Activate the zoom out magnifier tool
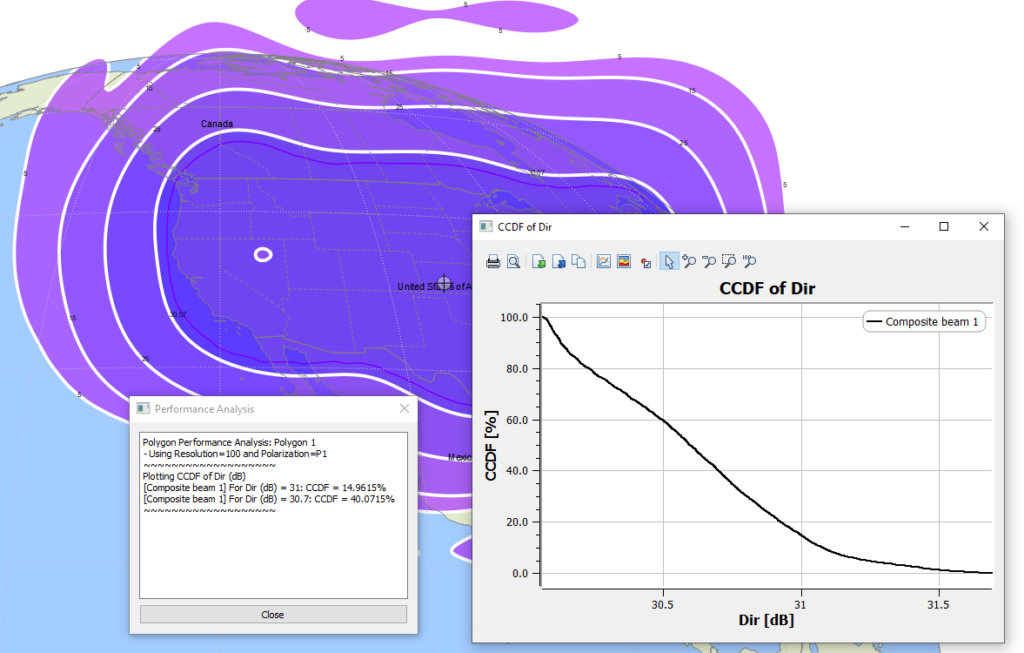 [x=709, y=262]
